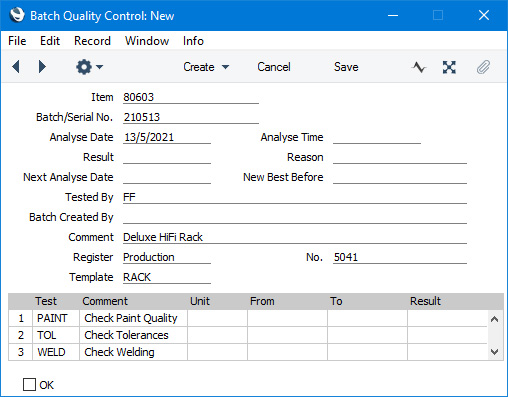This screenshot has height=397, width=508.
Task: Expand the arrow beside gear icon
Action: point(99,67)
